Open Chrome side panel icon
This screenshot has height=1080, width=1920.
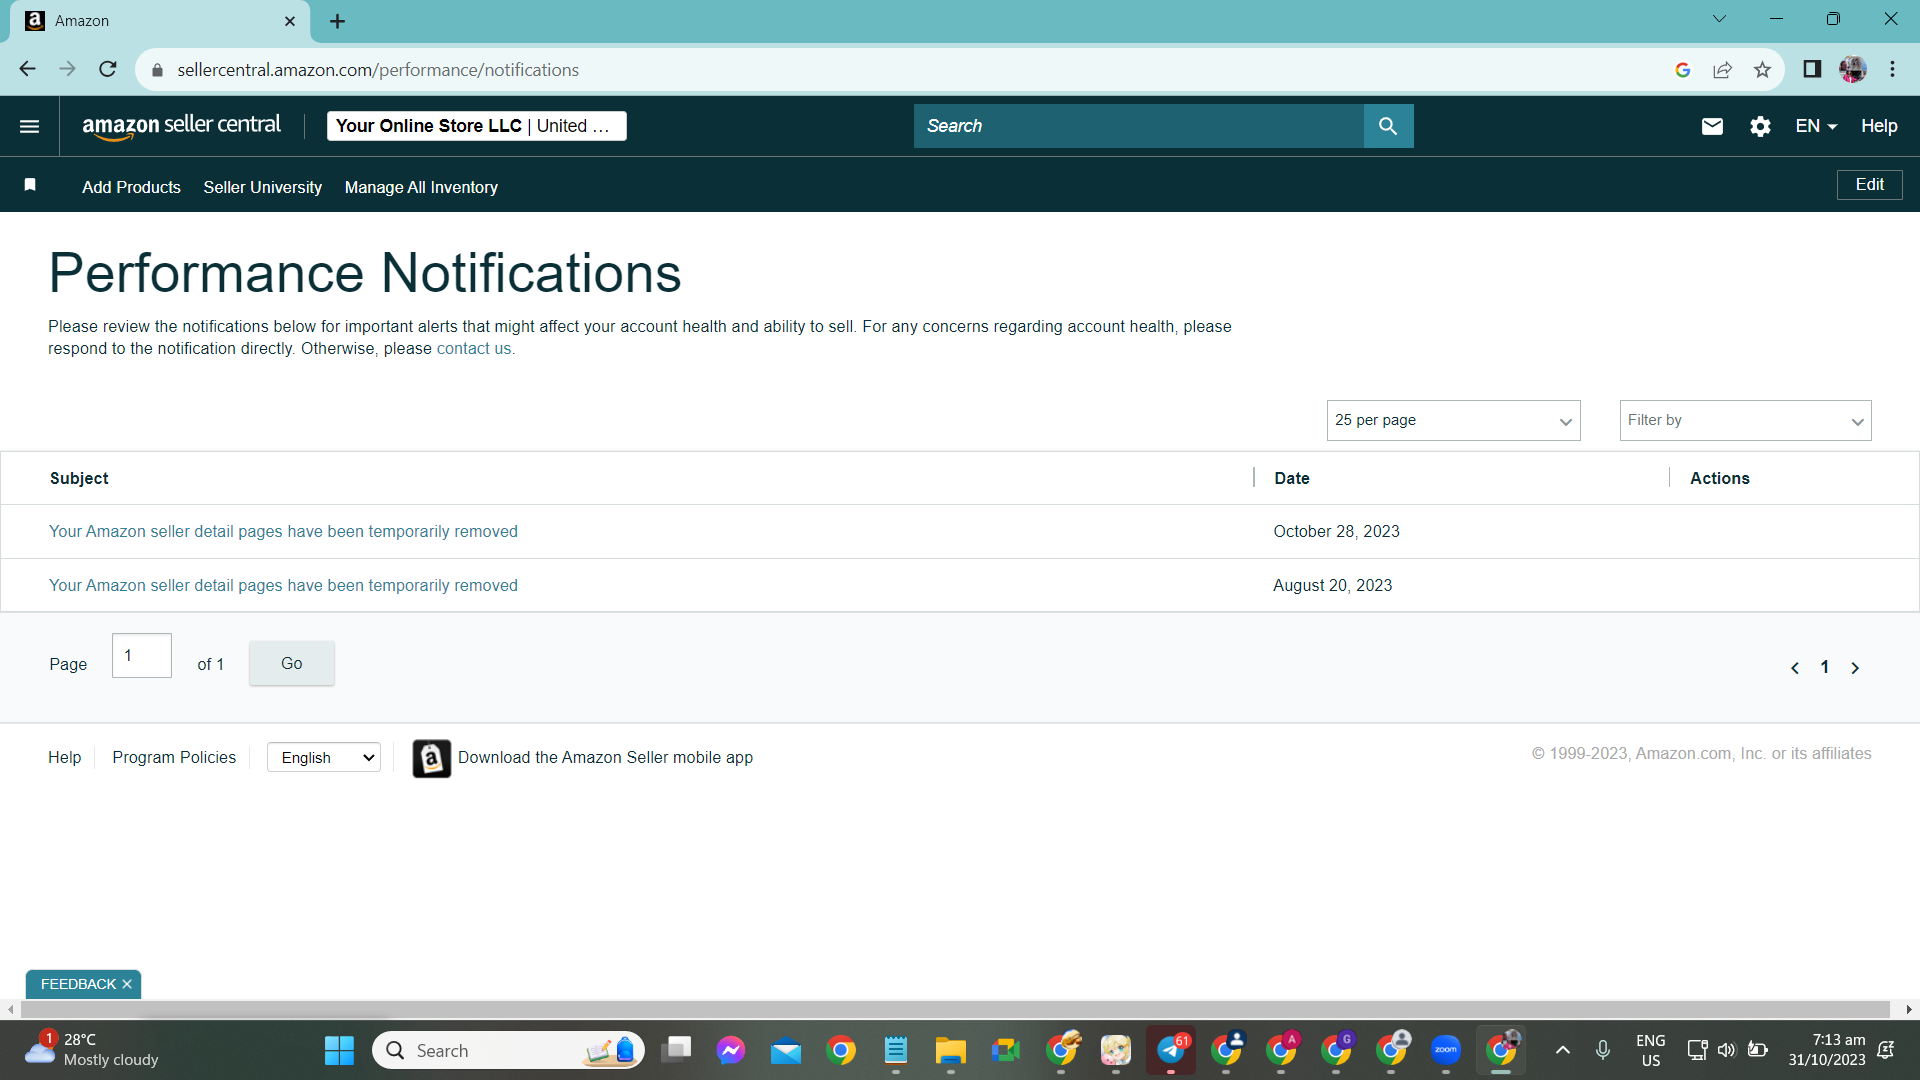click(1812, 69)
